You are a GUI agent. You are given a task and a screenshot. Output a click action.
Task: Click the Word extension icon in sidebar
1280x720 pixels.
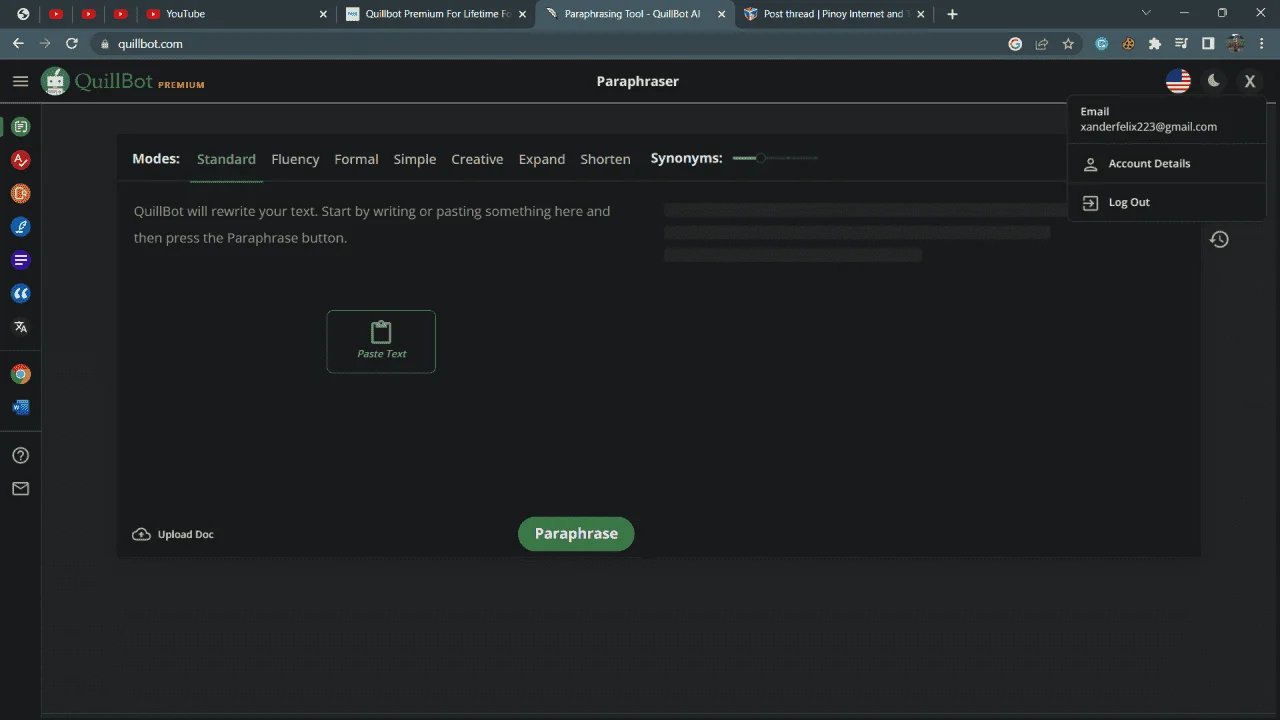coord(20,407)
